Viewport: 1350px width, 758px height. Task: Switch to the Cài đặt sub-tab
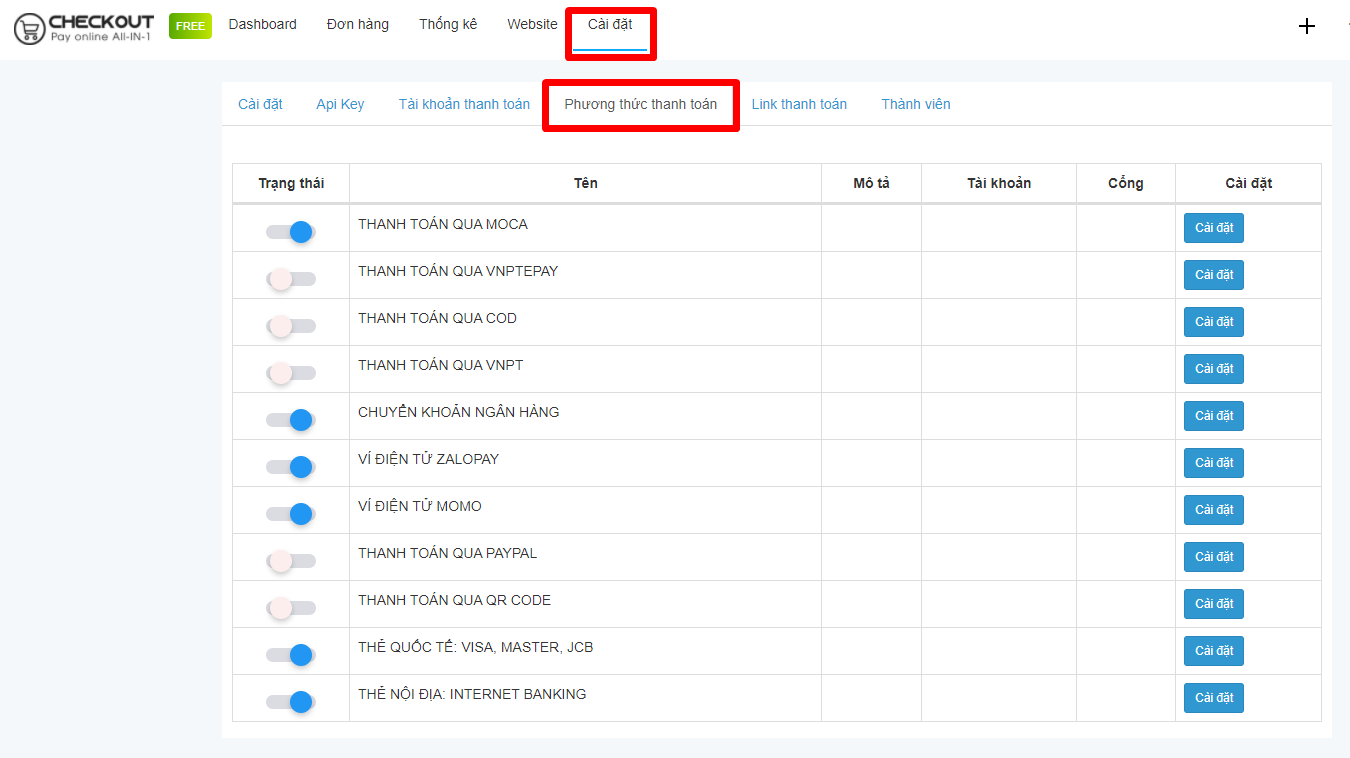click(x=260, y=104)
